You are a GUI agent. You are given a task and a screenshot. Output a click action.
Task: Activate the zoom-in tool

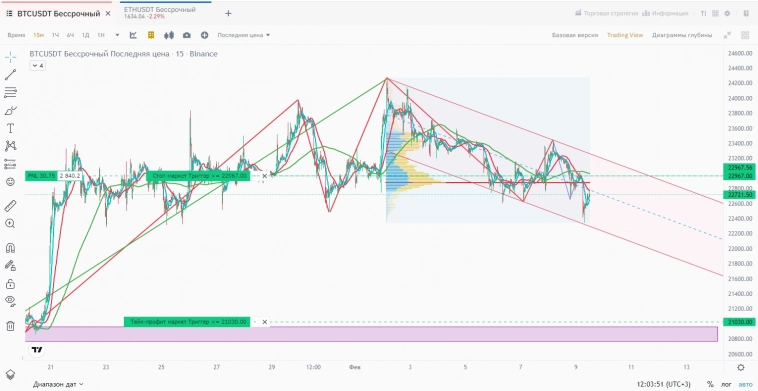10,223
